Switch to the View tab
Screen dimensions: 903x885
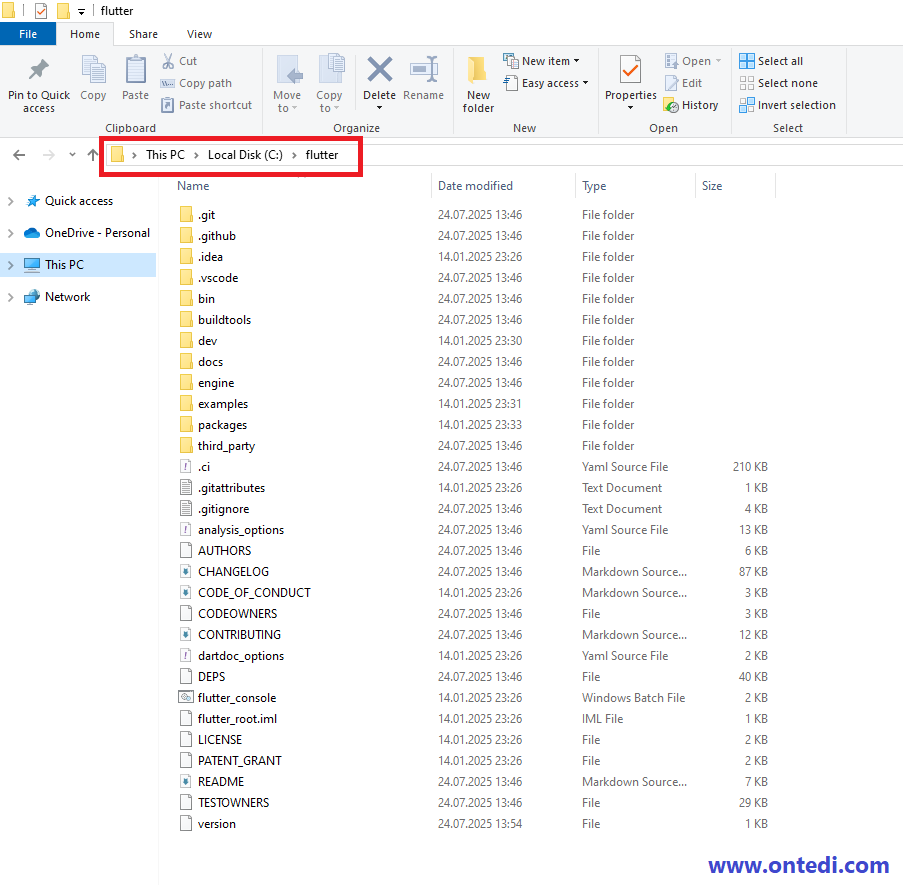point(199,34)
